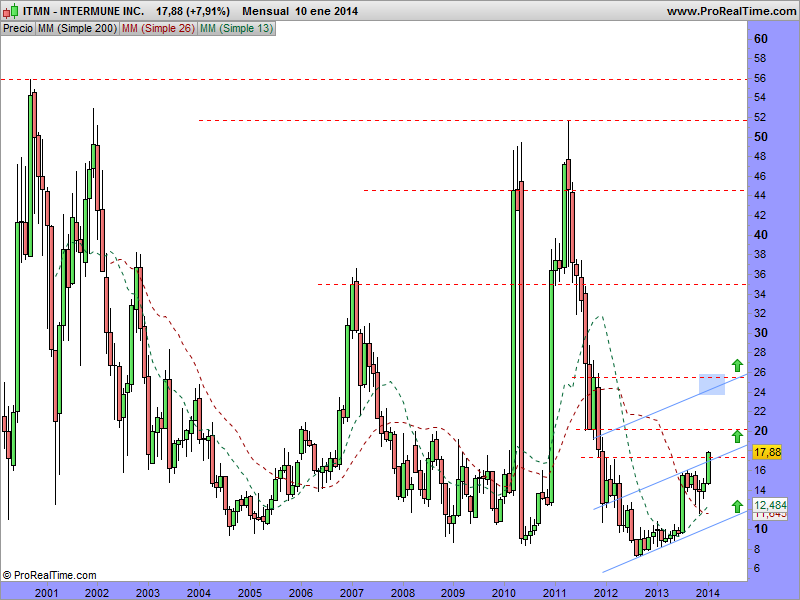
Task: Click the 12,484 moving average tag
Action: [x=770, y=505]
